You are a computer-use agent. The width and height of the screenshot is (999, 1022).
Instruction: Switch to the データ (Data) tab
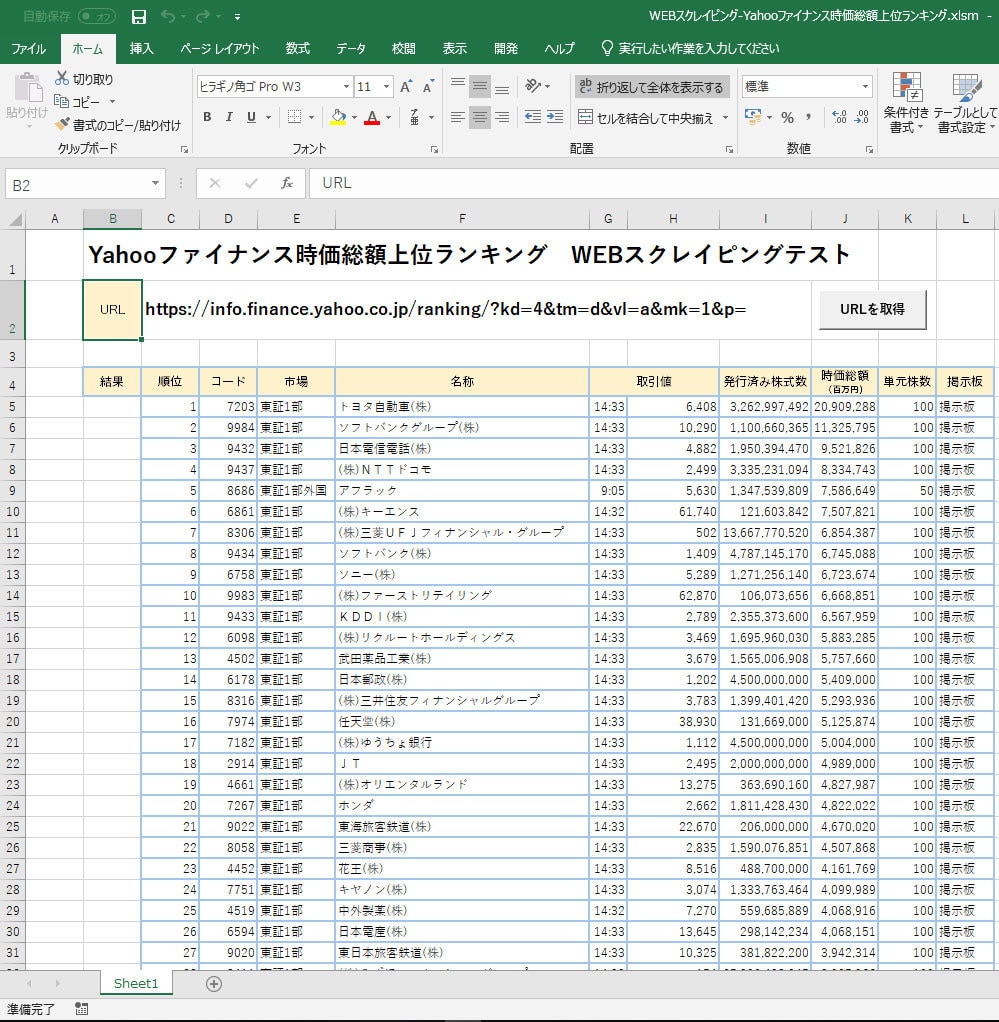pos(351,48)
